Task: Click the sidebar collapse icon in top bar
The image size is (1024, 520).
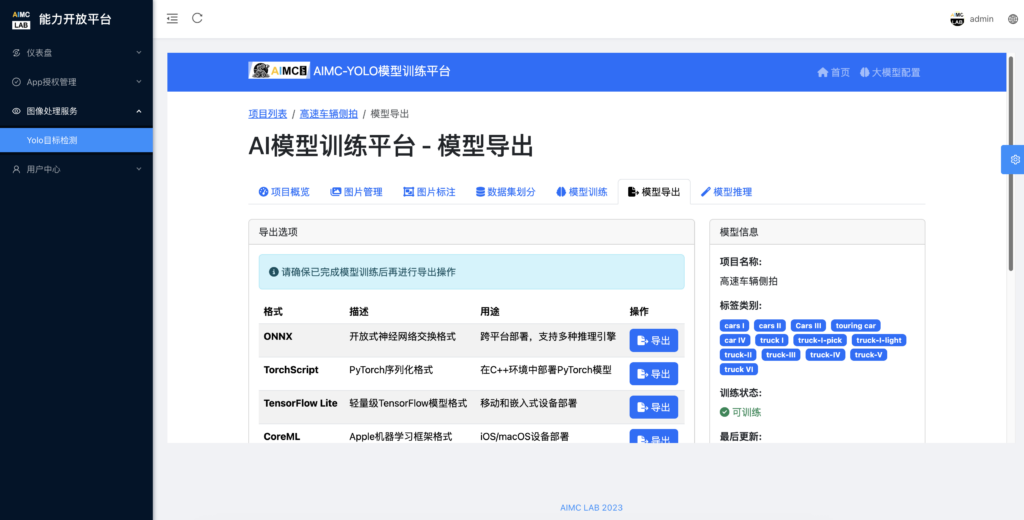Action: pyautogui.click(x=172, y=18)
